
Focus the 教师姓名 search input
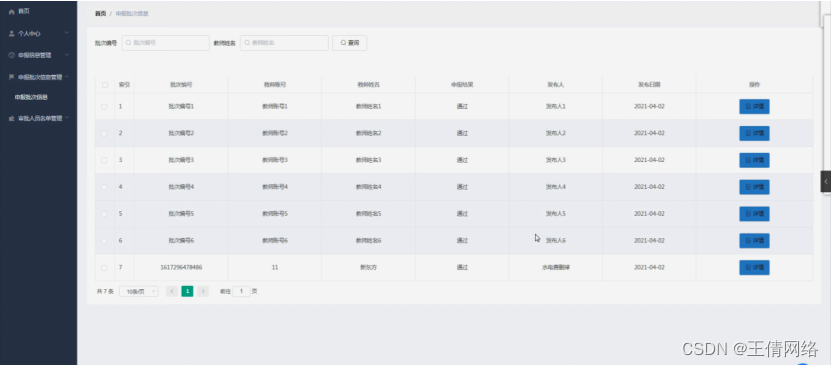click(x=284, y=43)
